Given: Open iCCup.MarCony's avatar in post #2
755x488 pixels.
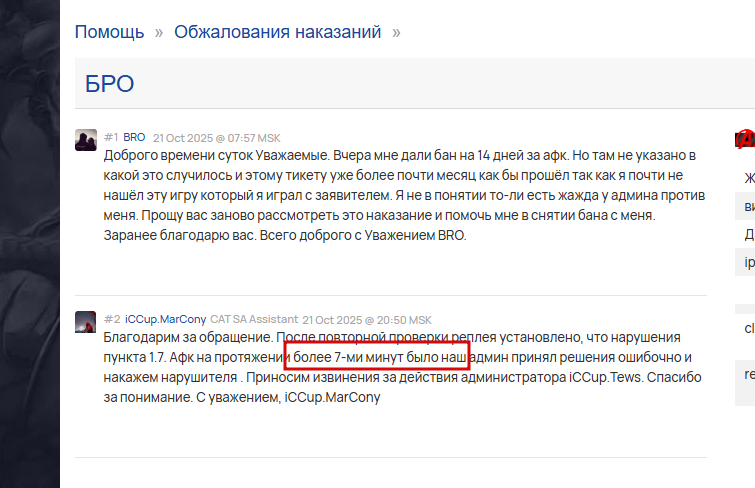Looking at the screenshot, I should coord(86,322).
